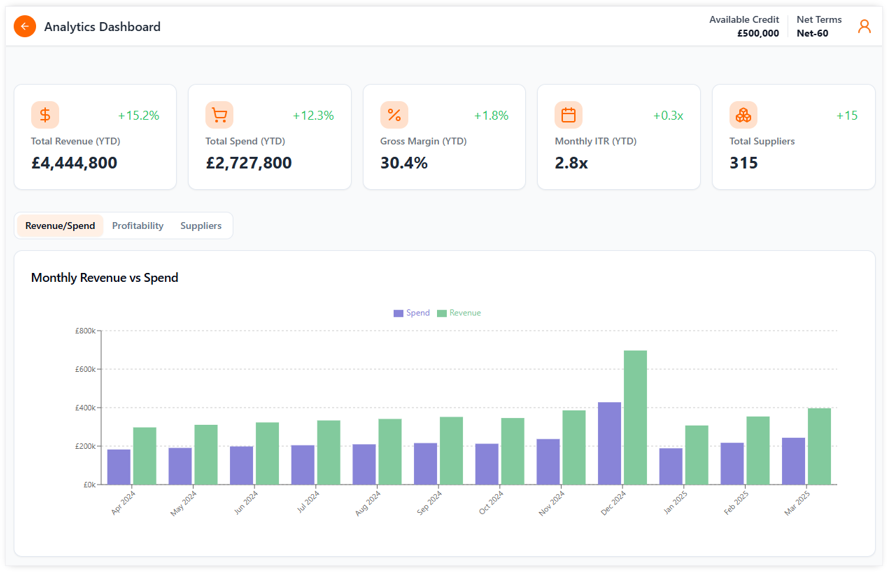888x572 pixels.
Task: Click the Available Credit £500,000 value
Action: pos(758,33)
